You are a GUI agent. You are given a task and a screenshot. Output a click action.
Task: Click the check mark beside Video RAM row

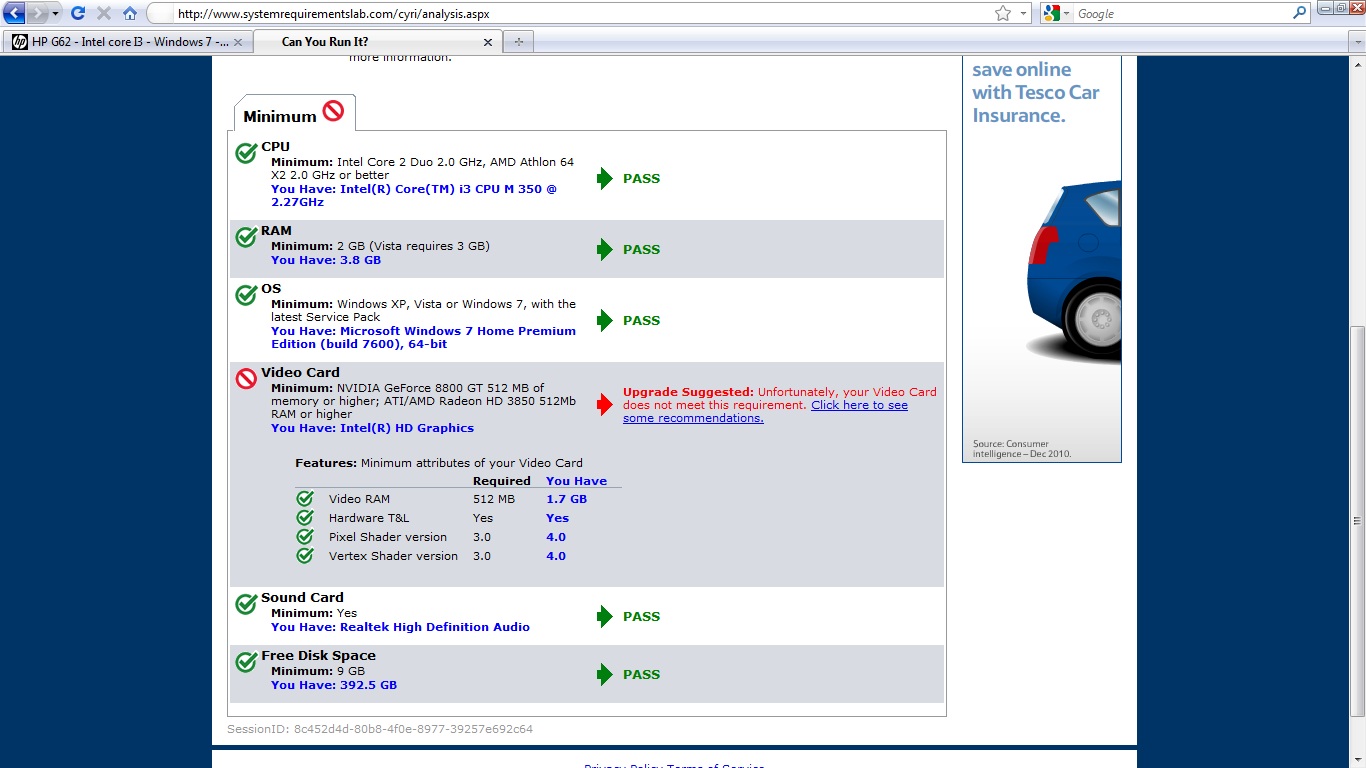pos(305,499)
